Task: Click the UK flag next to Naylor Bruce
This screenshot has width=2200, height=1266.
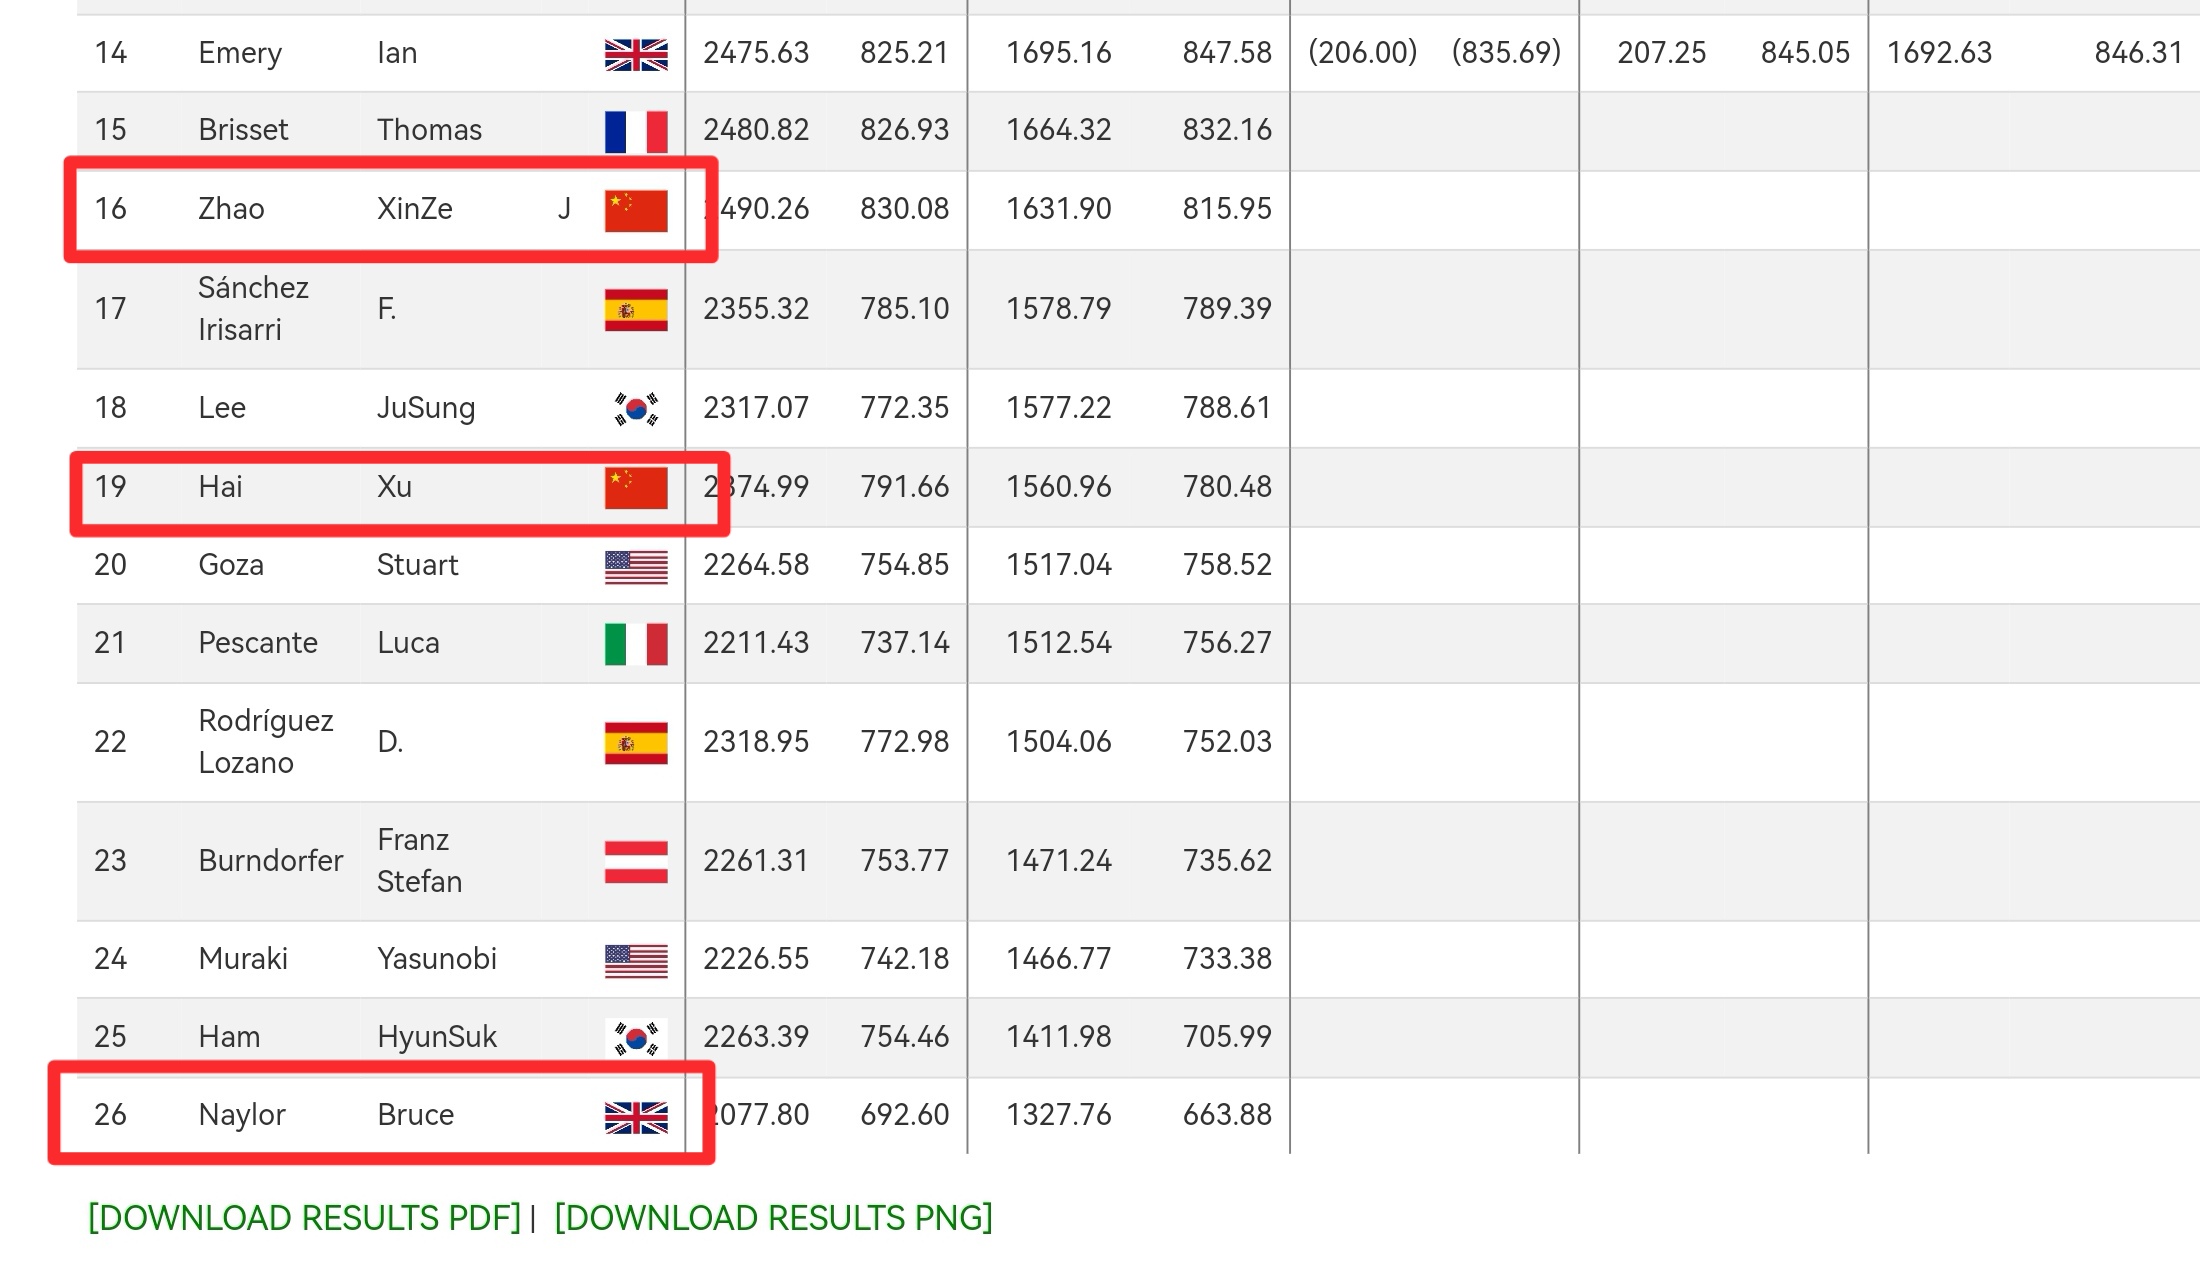Action: tap(634, 1113)
